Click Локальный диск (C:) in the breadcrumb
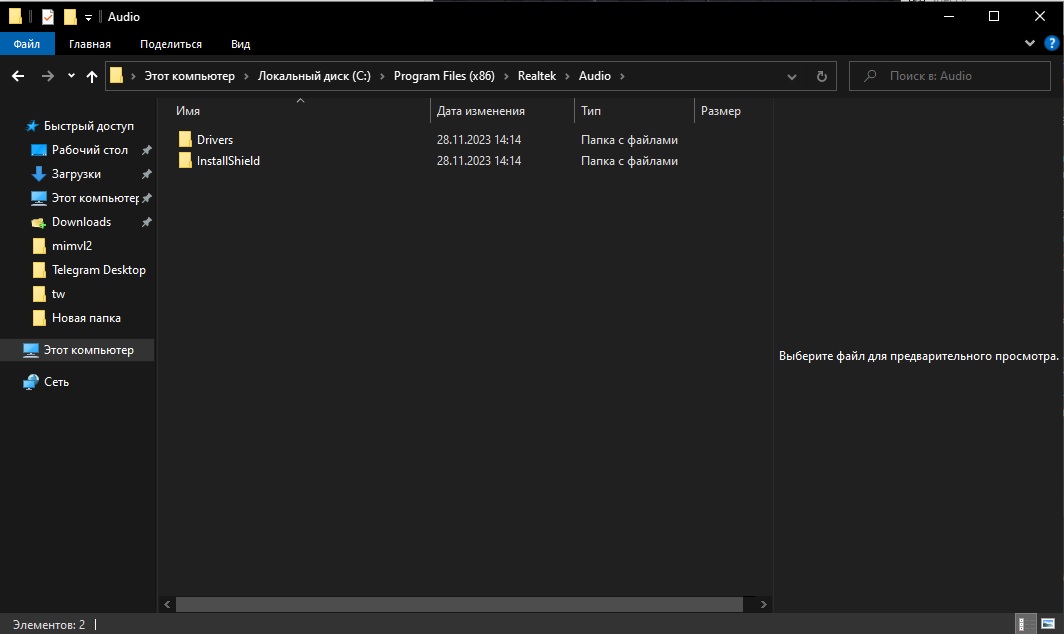This screenshot has width=1064, height=634. click(x=314, y=76)
